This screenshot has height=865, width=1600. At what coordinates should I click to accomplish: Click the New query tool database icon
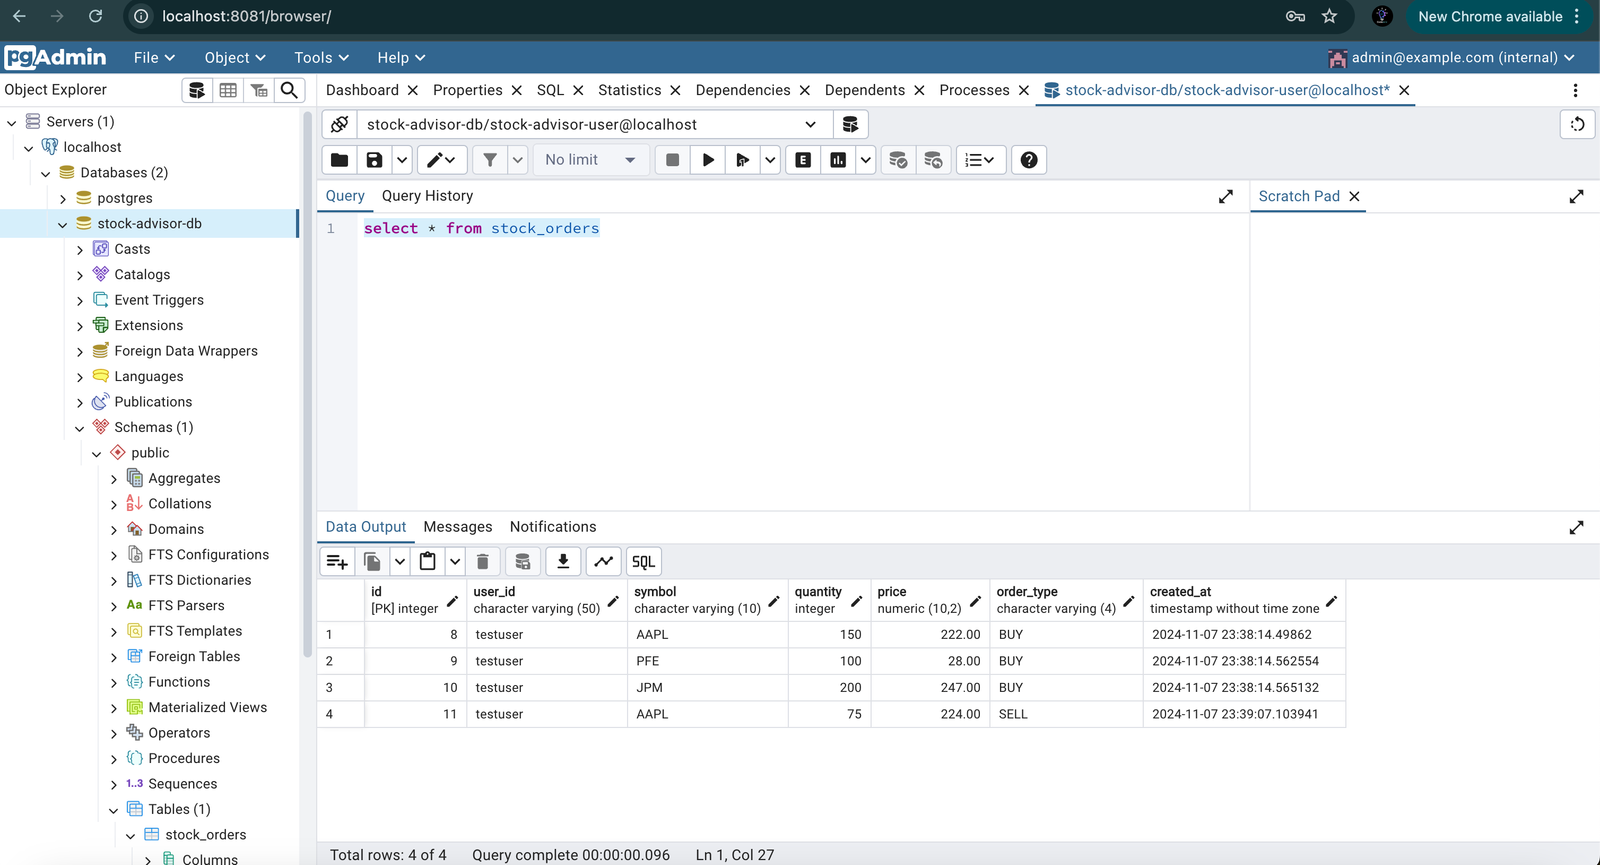pyautogui.click(x=850, y=124)
